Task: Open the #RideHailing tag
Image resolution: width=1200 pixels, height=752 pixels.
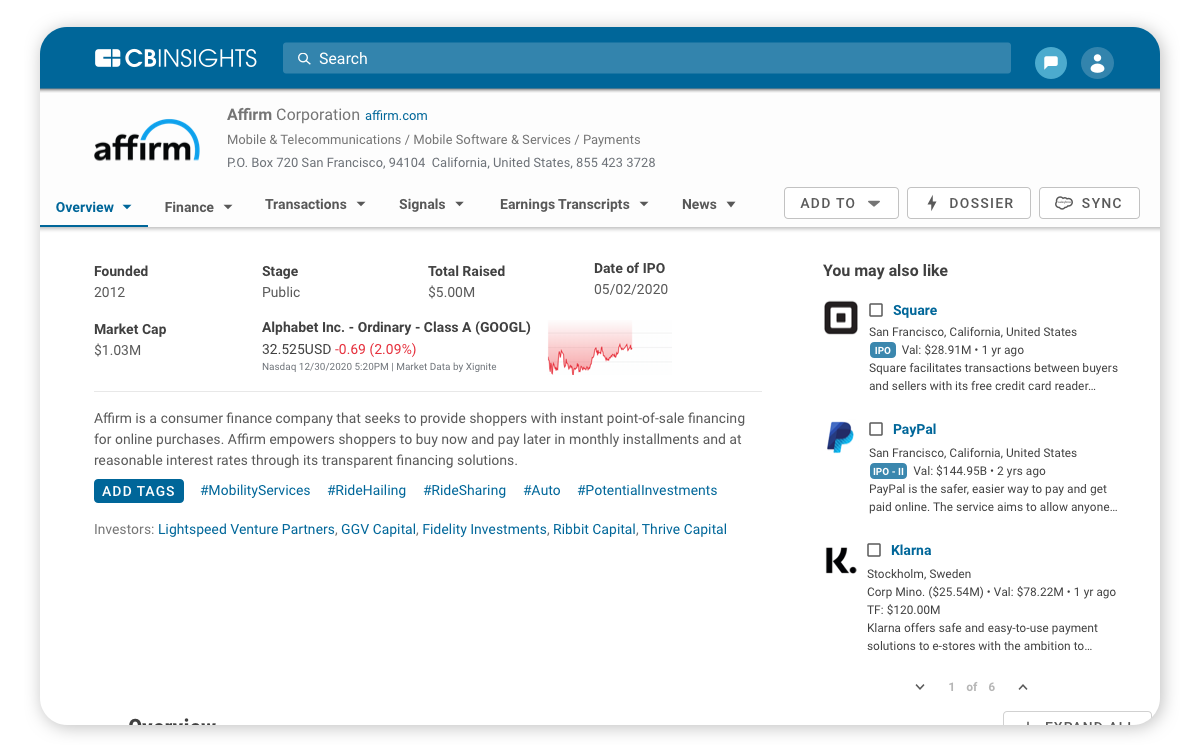Action: (x=367, y=491)
